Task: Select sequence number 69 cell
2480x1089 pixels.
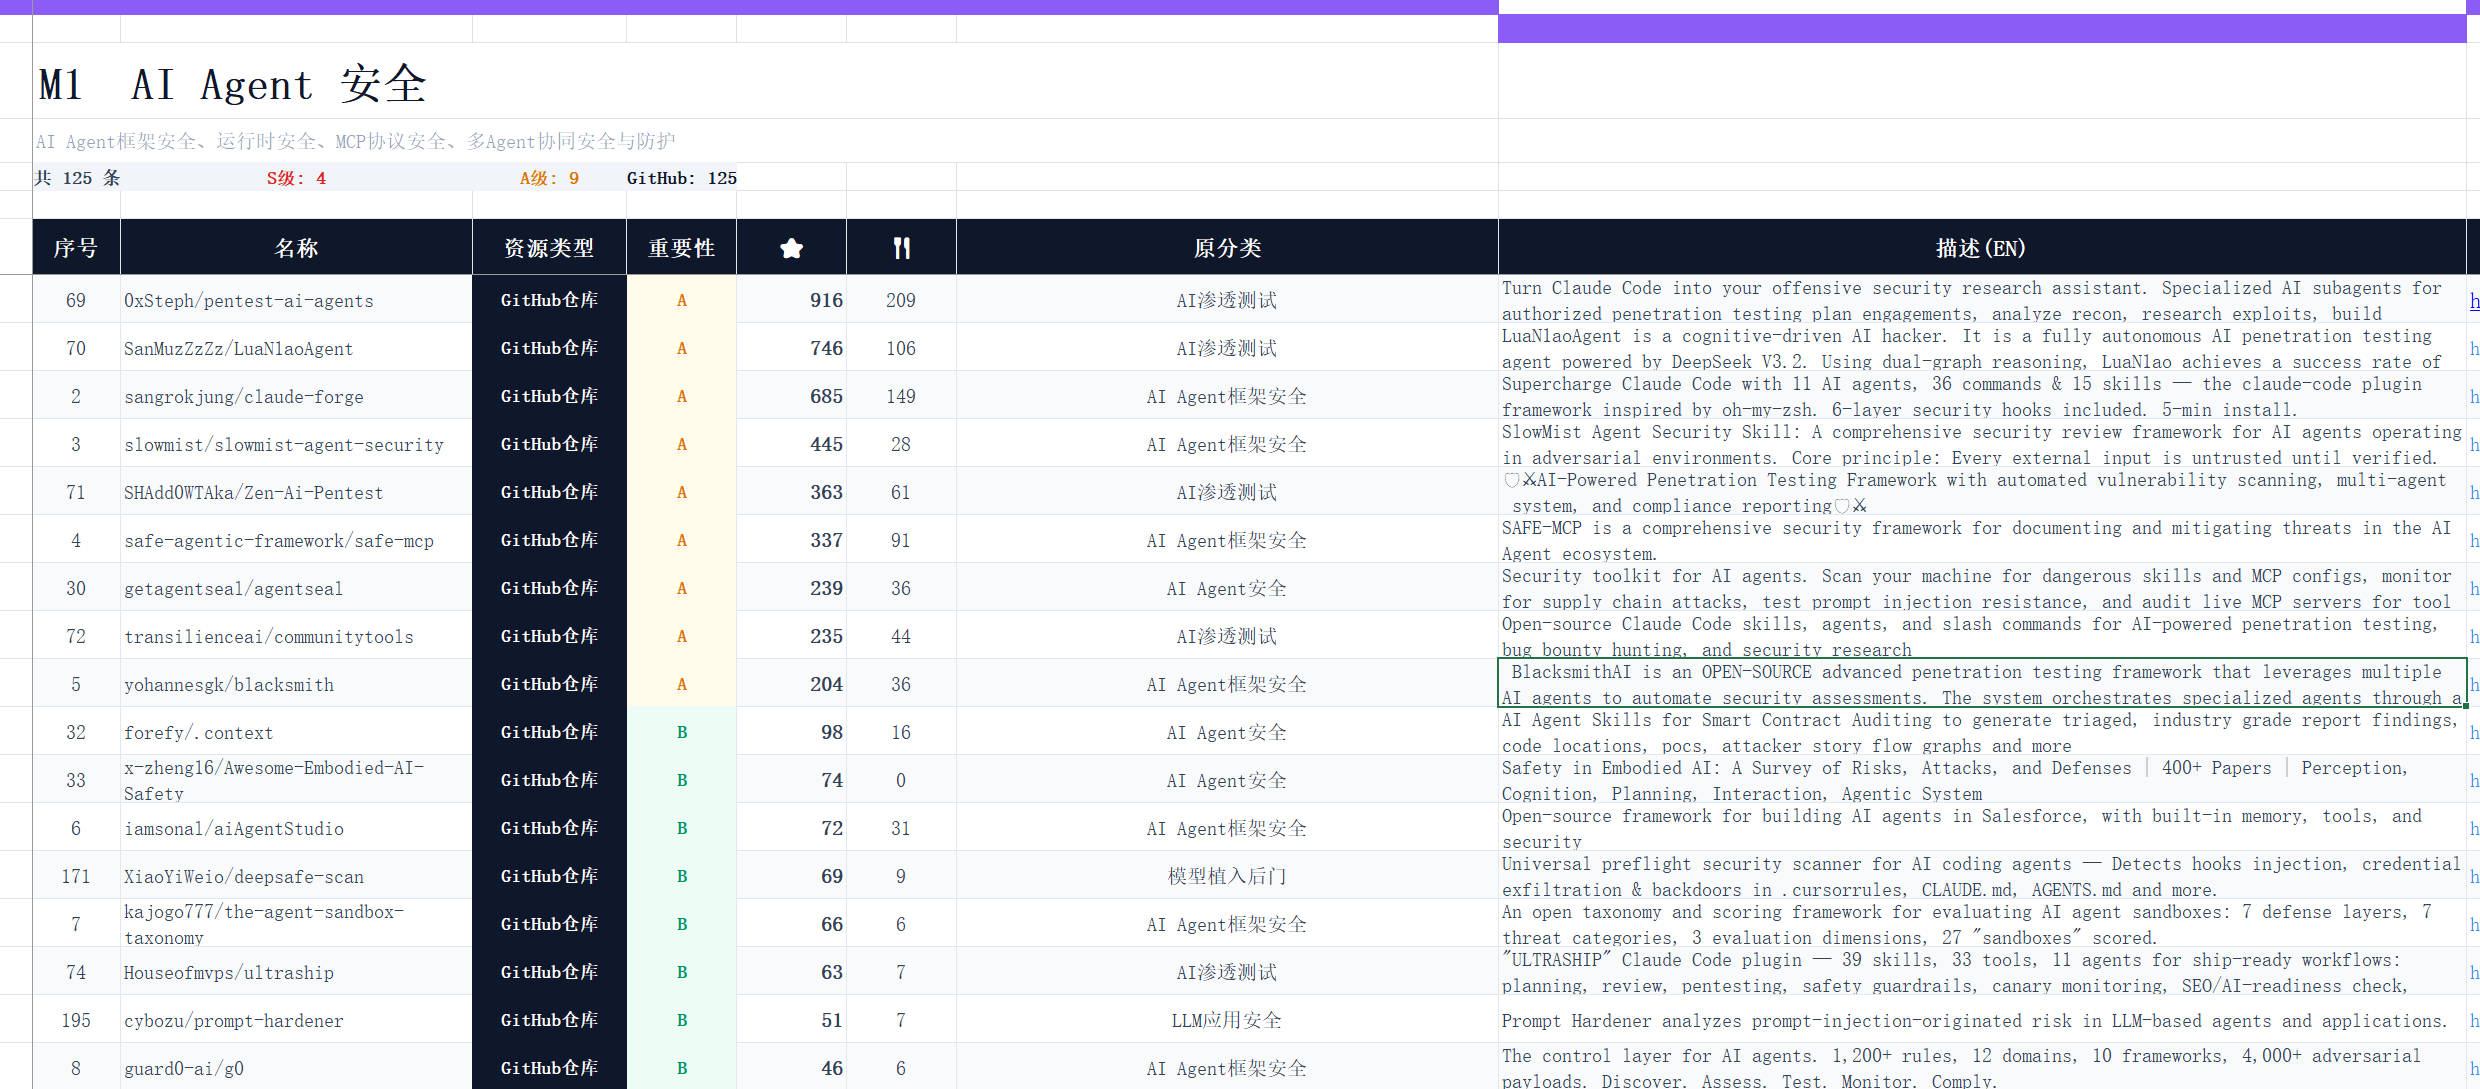Action: (x=76, y=300)
